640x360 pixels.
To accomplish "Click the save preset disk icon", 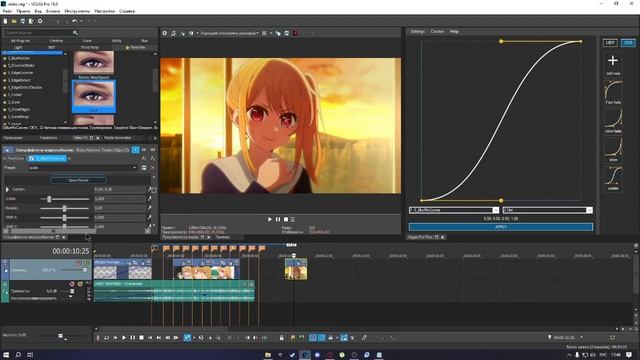I will pyautogui.click(x=144, y=168).
